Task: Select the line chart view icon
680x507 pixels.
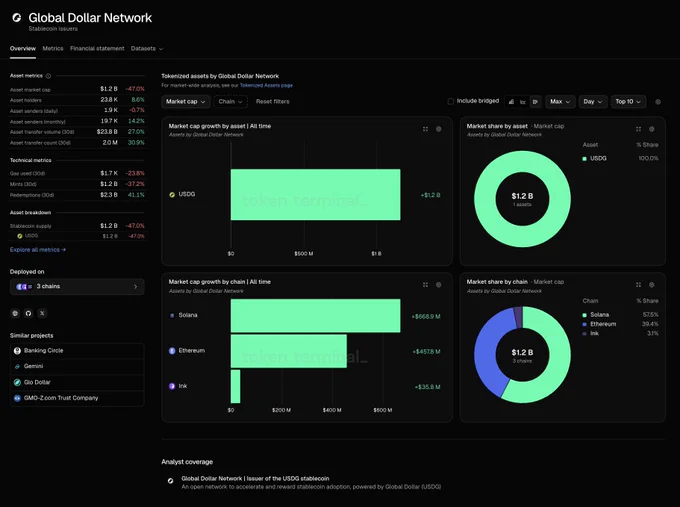Action: [523, 101]
